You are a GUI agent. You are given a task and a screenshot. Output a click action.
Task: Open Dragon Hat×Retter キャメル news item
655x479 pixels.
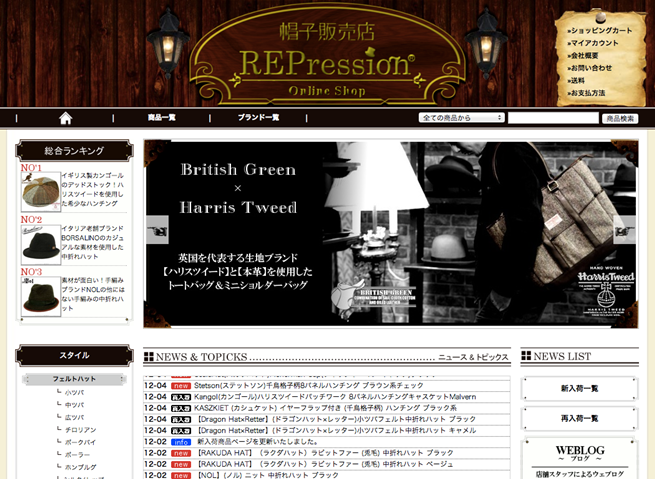[x=337, y=431]
